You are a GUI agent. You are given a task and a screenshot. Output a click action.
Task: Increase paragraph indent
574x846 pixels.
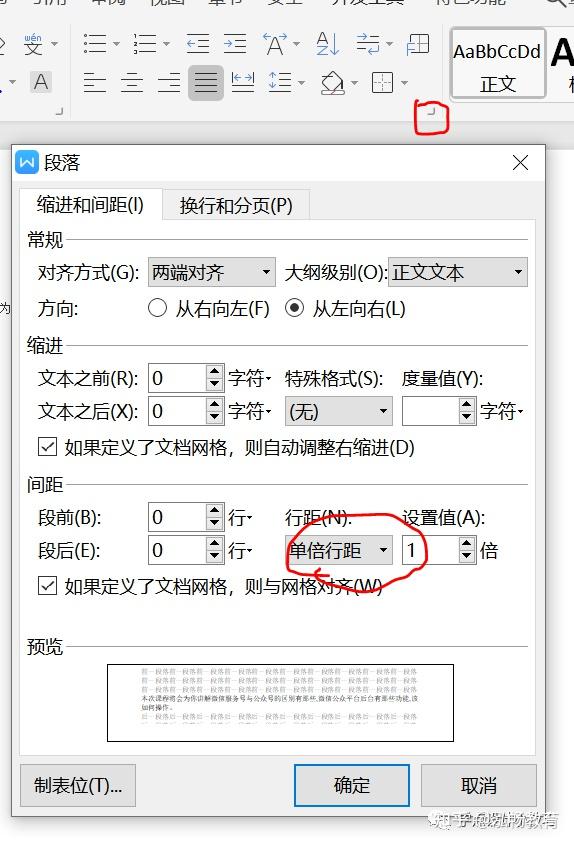235,44
